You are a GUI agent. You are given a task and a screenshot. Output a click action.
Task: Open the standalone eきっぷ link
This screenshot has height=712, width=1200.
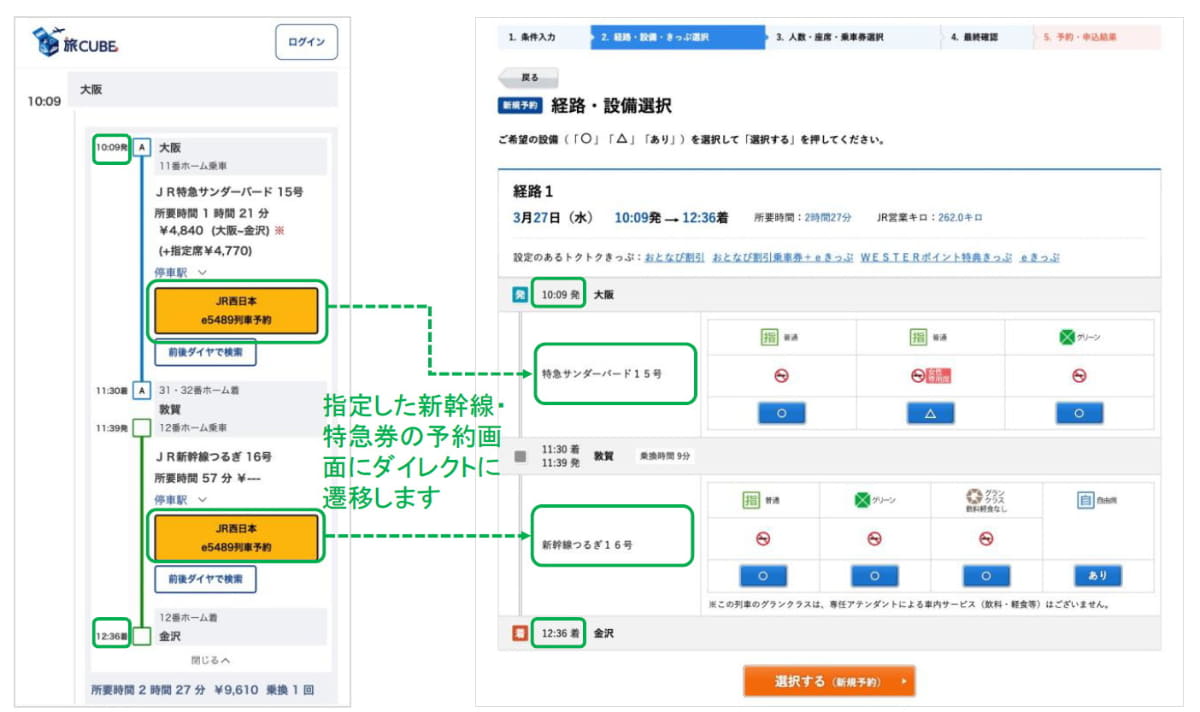(x=1040, y=257)
